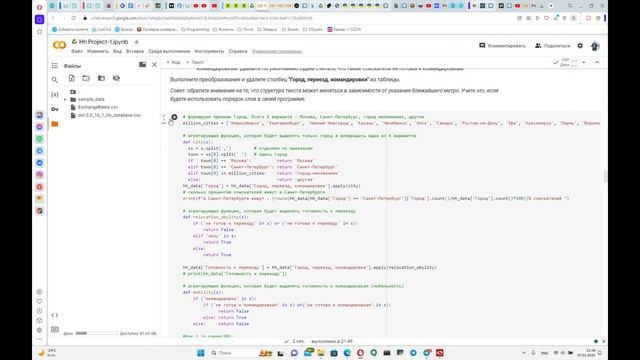Open Opera browser from taskbar

[x=360, y=353]
